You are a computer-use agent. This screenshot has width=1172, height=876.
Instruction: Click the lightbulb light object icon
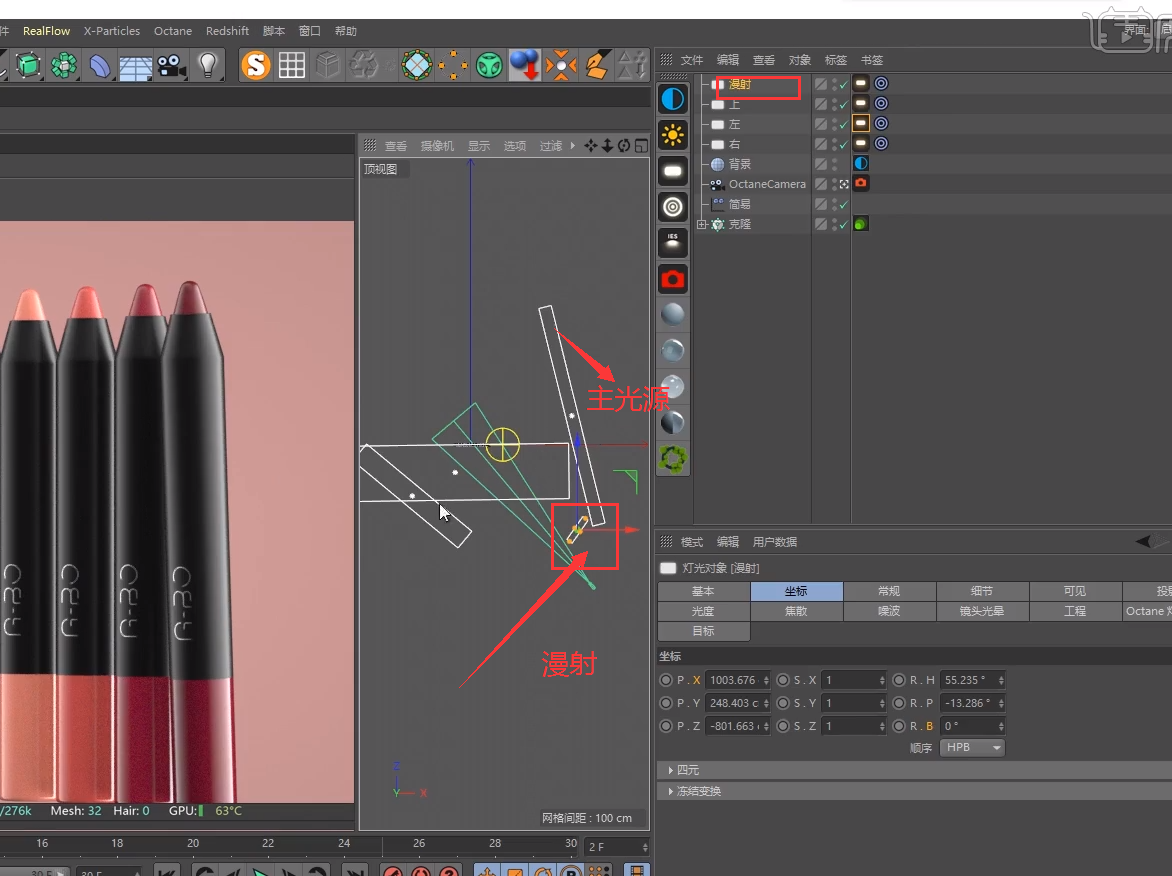pos(207,66)
